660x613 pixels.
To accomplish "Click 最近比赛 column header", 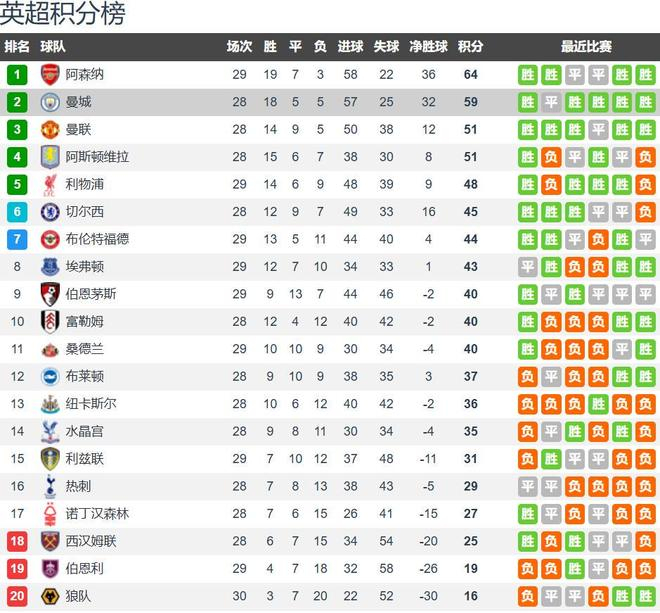I will (x=586, y=47).
